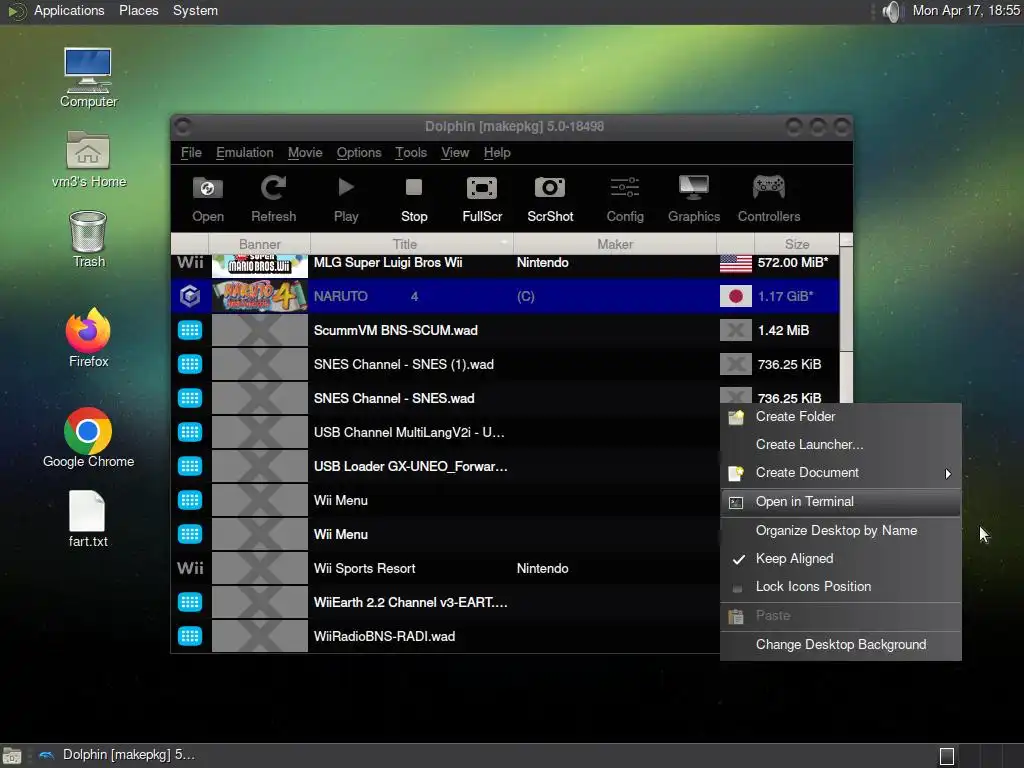
Task: Click the volume speaker icon in top panel
Action: click(891, 11)
